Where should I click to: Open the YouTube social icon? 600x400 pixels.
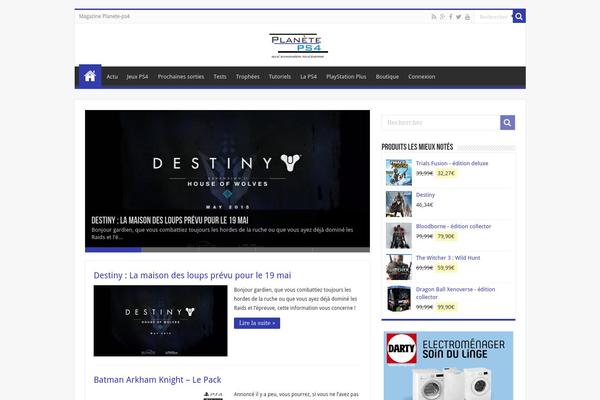[x=467, y=17]
